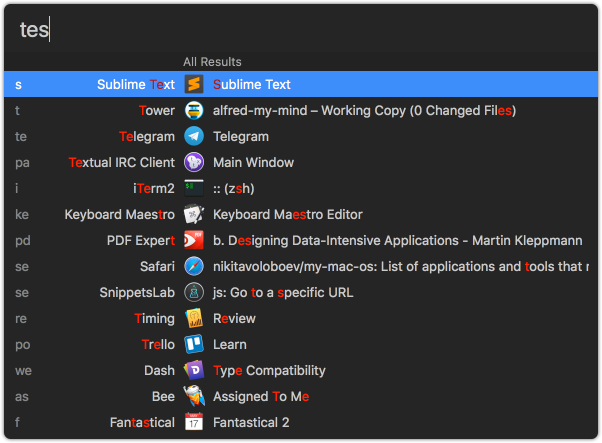
Task: Click the Textual IRC Client icon
Action: 194,162
